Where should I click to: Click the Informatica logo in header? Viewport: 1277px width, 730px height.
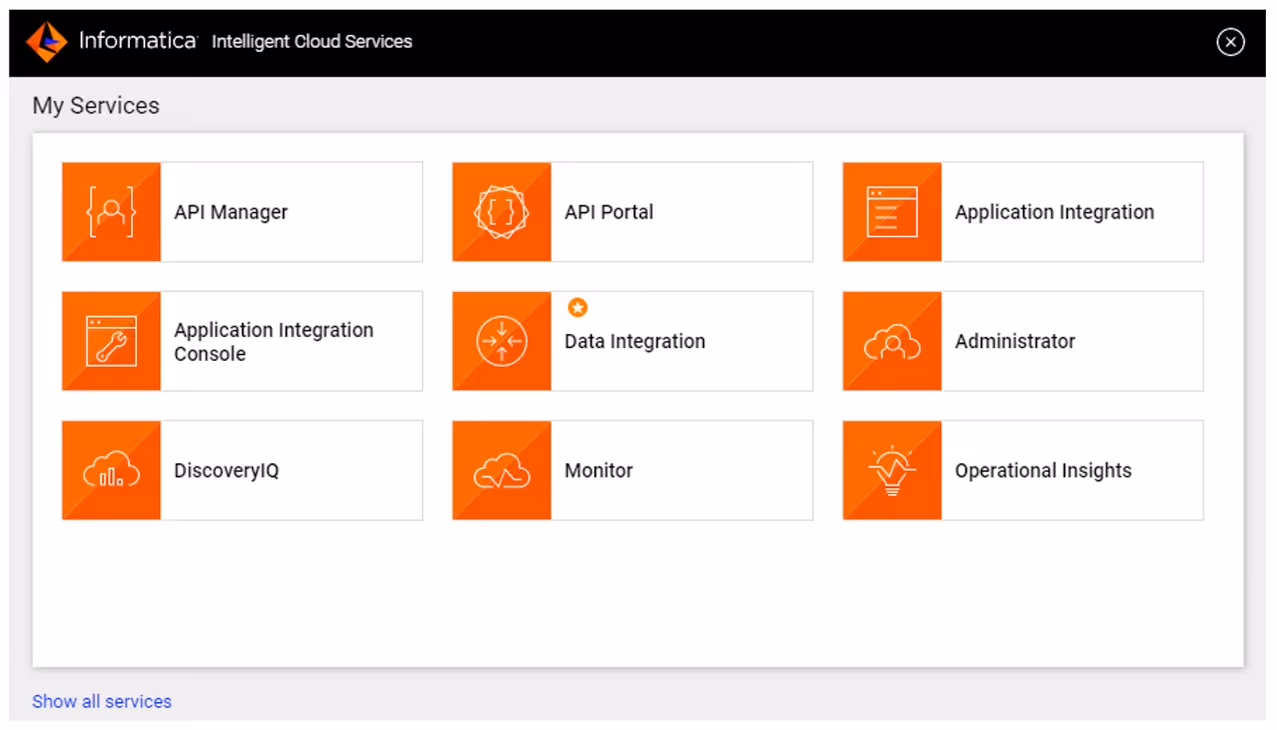tap(46, 42)
